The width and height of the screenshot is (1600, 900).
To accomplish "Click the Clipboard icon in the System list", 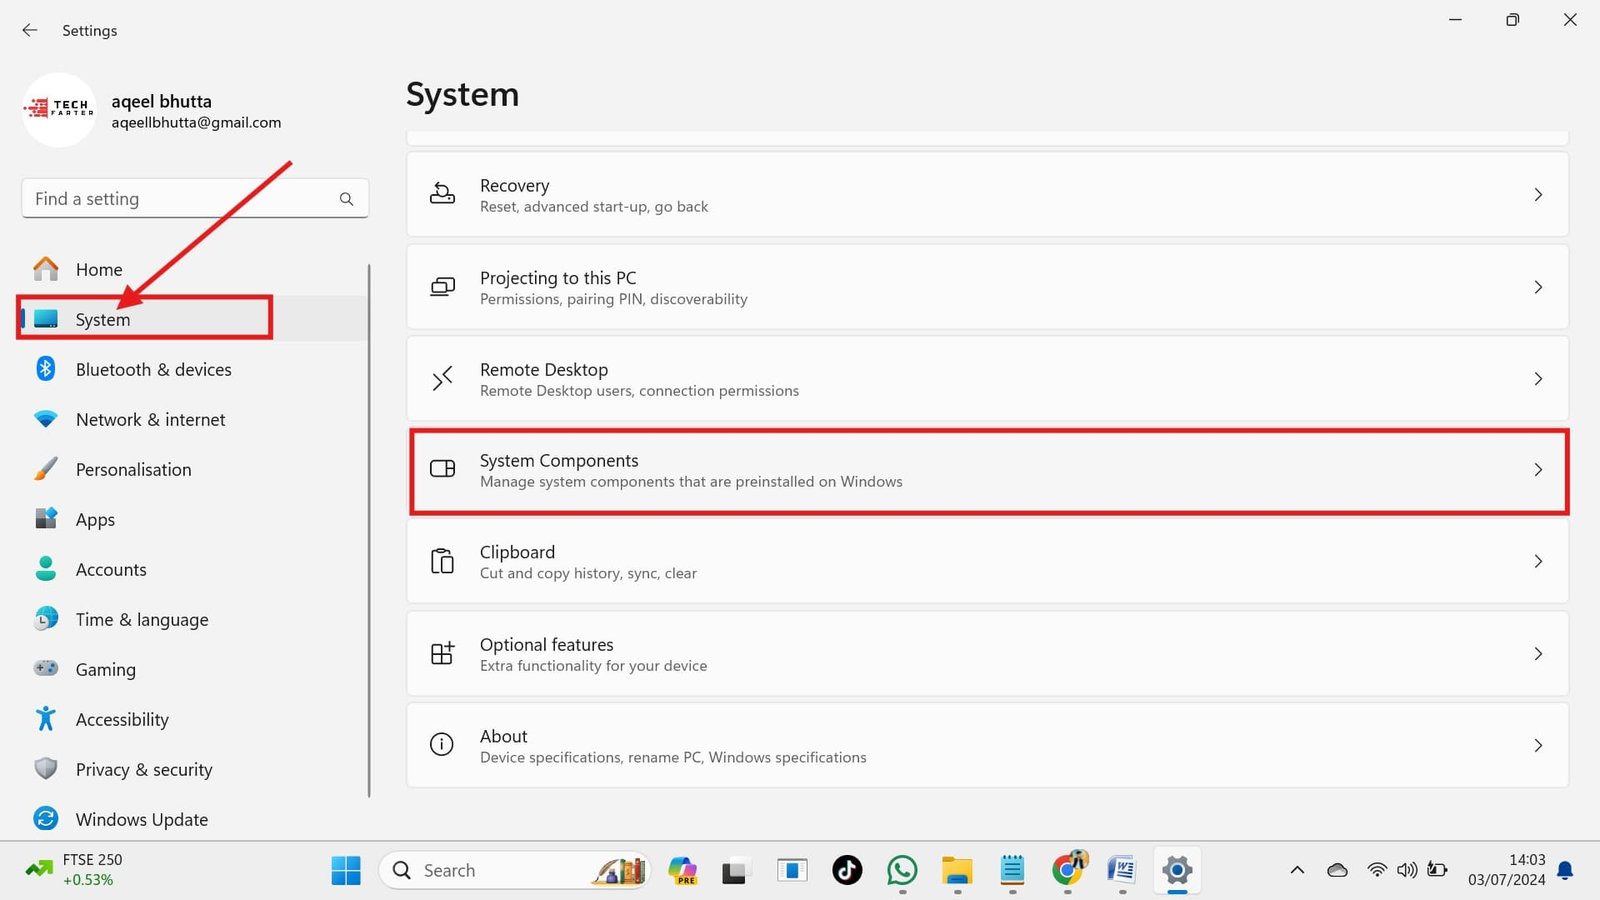I will (442, 561).
